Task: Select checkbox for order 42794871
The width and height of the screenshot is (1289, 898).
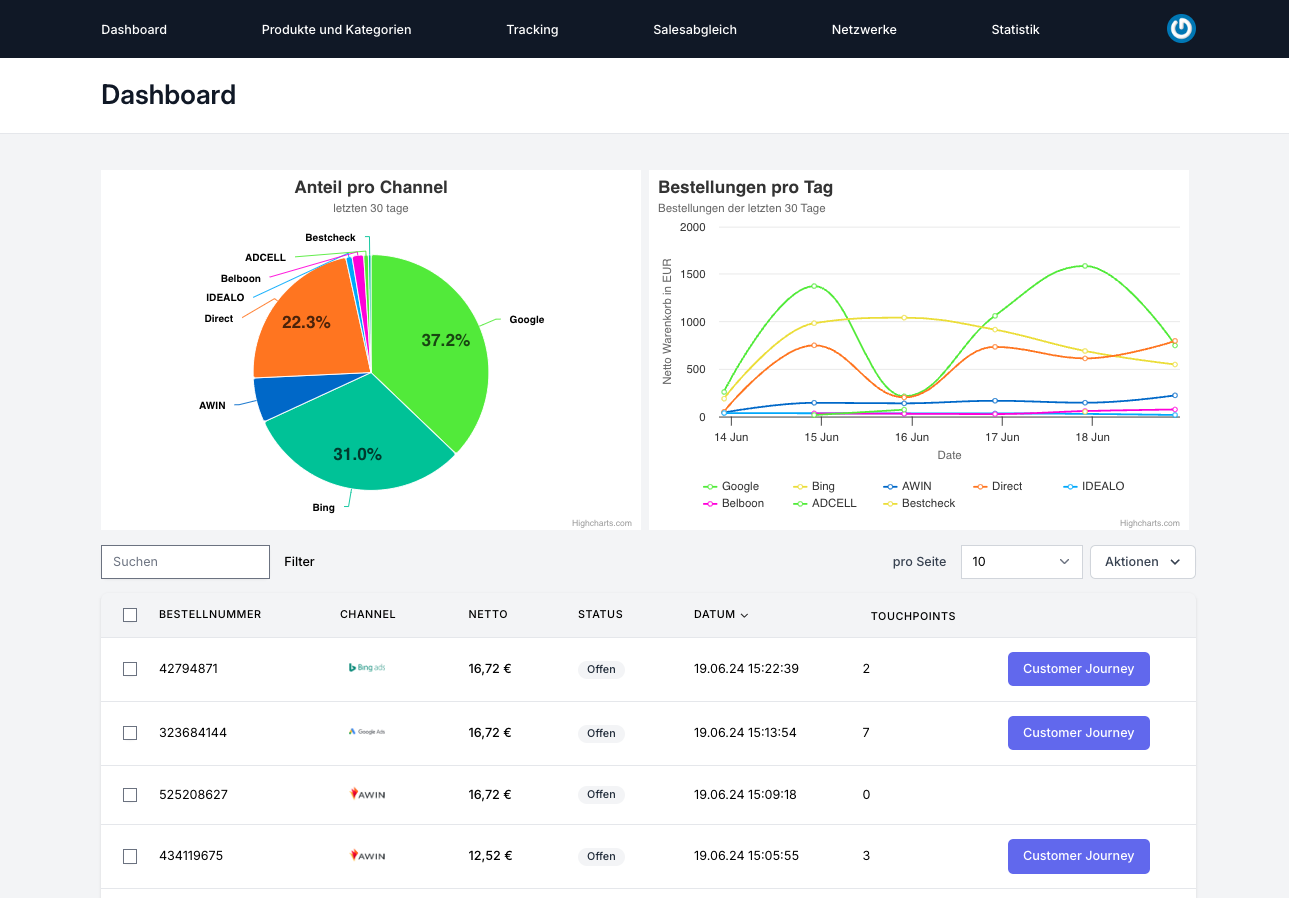Action: point(130,669)
